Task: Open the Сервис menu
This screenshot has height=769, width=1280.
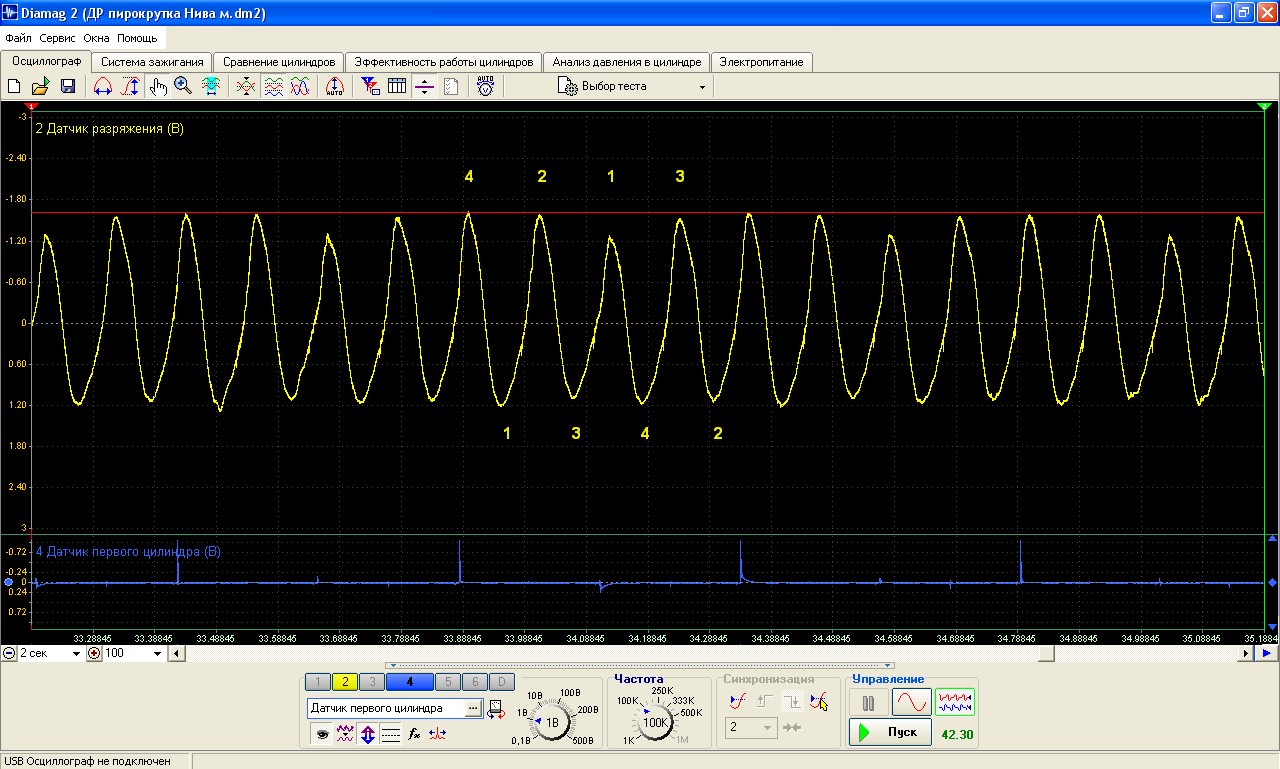Action: [58, 38]
